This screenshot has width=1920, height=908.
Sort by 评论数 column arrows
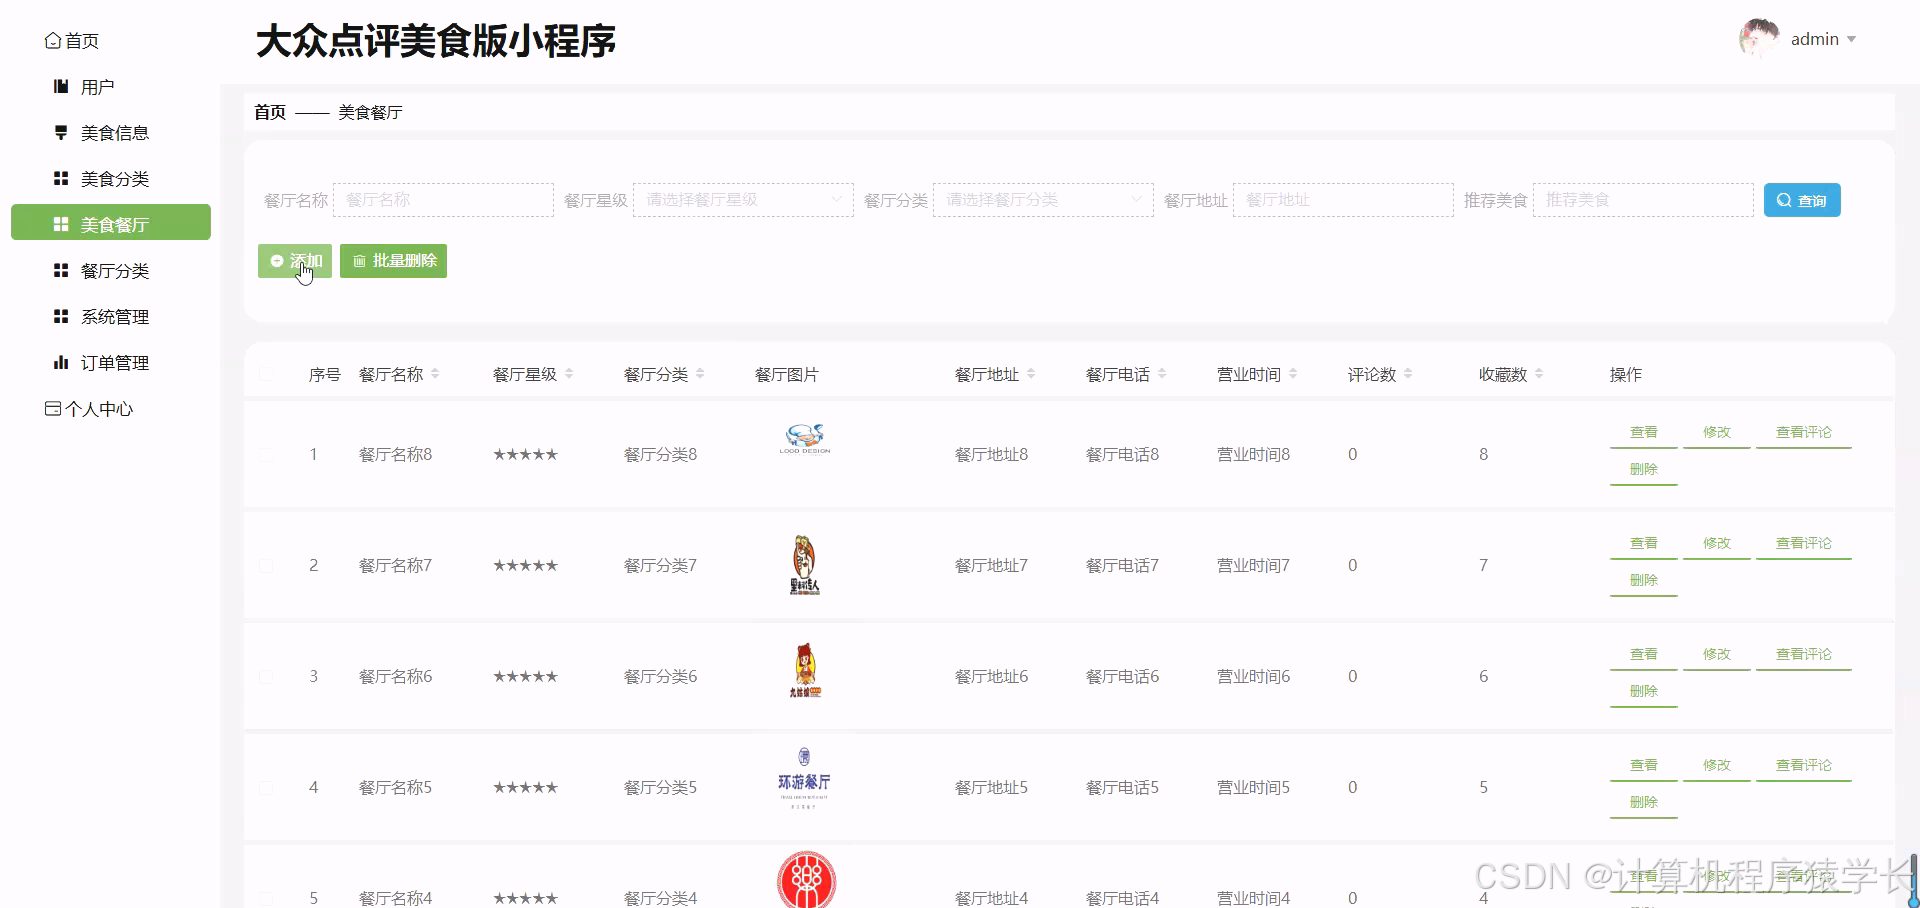(1408, 374)
